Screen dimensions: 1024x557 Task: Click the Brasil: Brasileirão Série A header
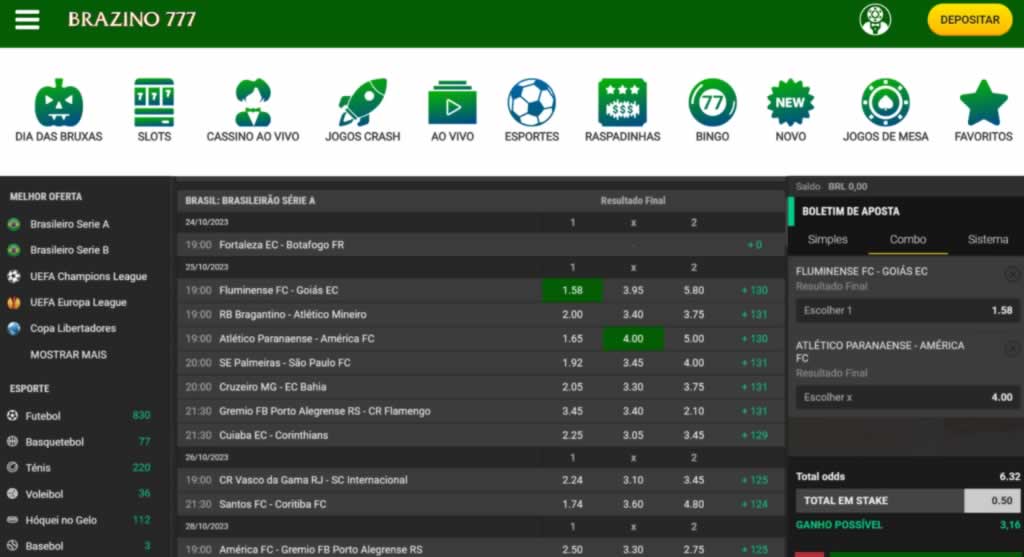[x=250, y=201]
